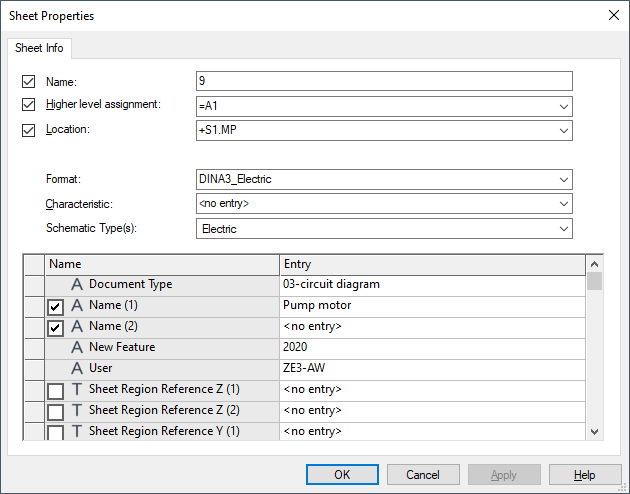
Task: Uncheck the Name checkbox at top
Action: pos(29,82)
